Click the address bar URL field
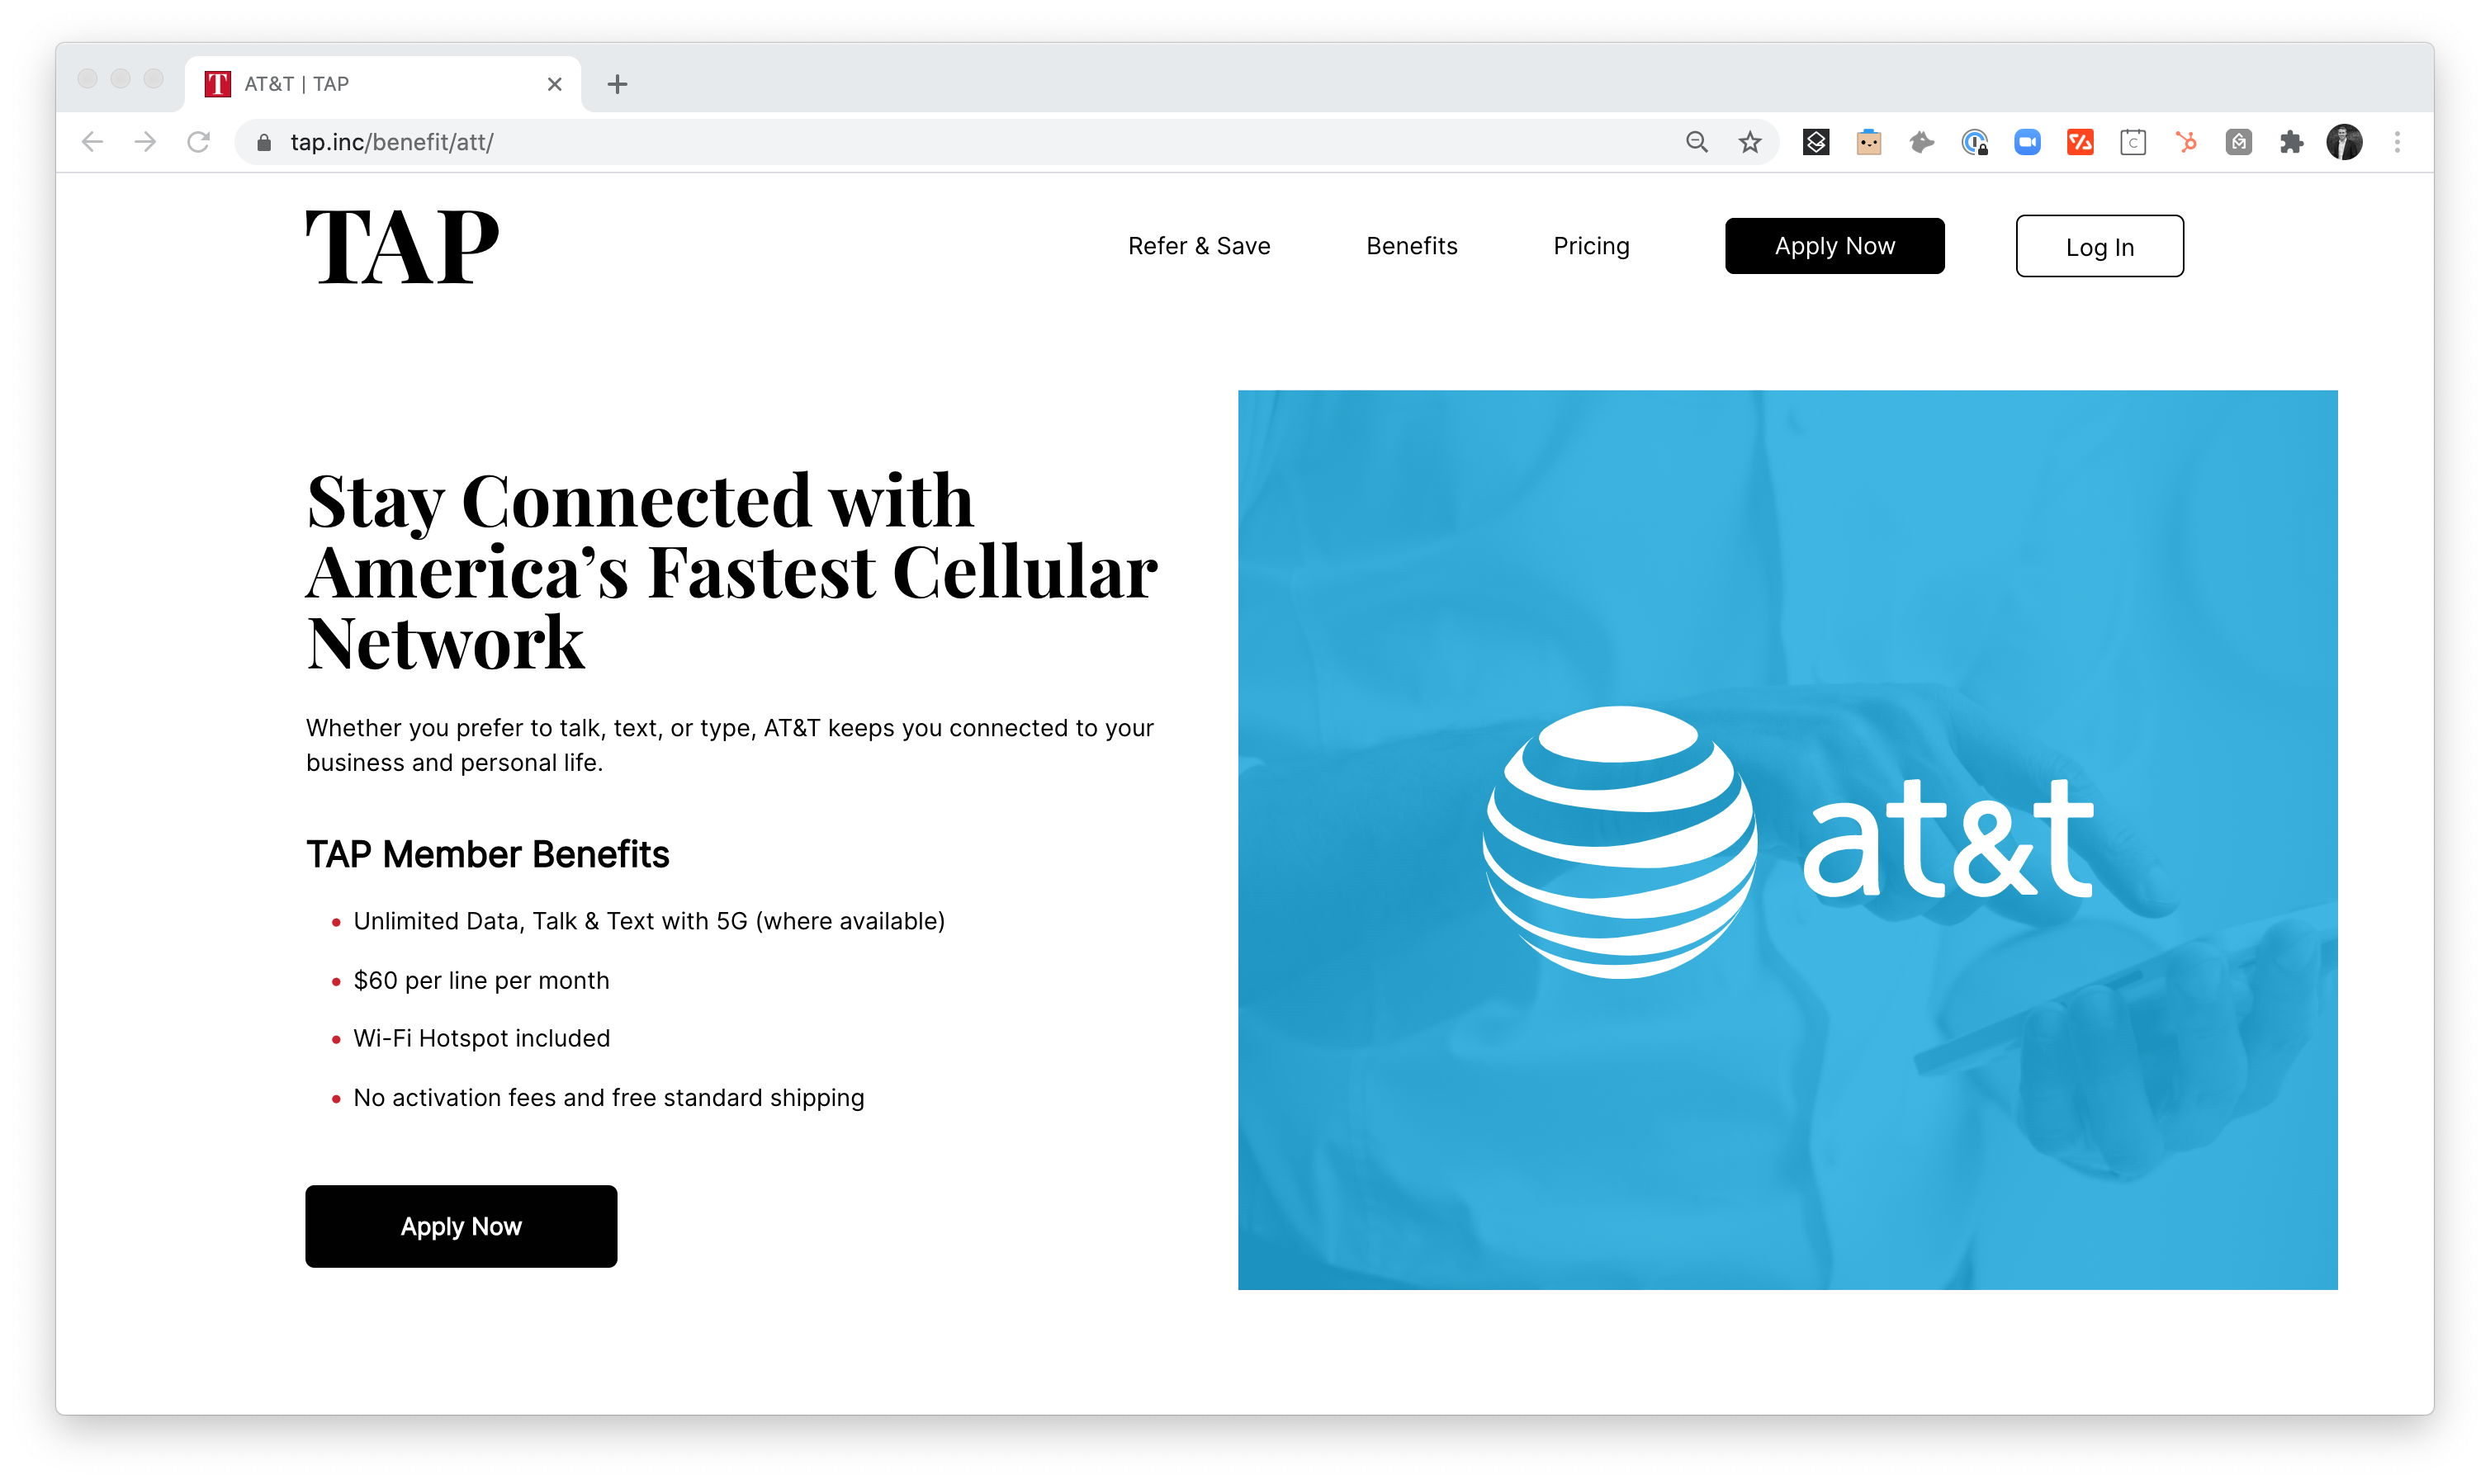This screenshot has width=2490, height=1484. pos(960,142)
